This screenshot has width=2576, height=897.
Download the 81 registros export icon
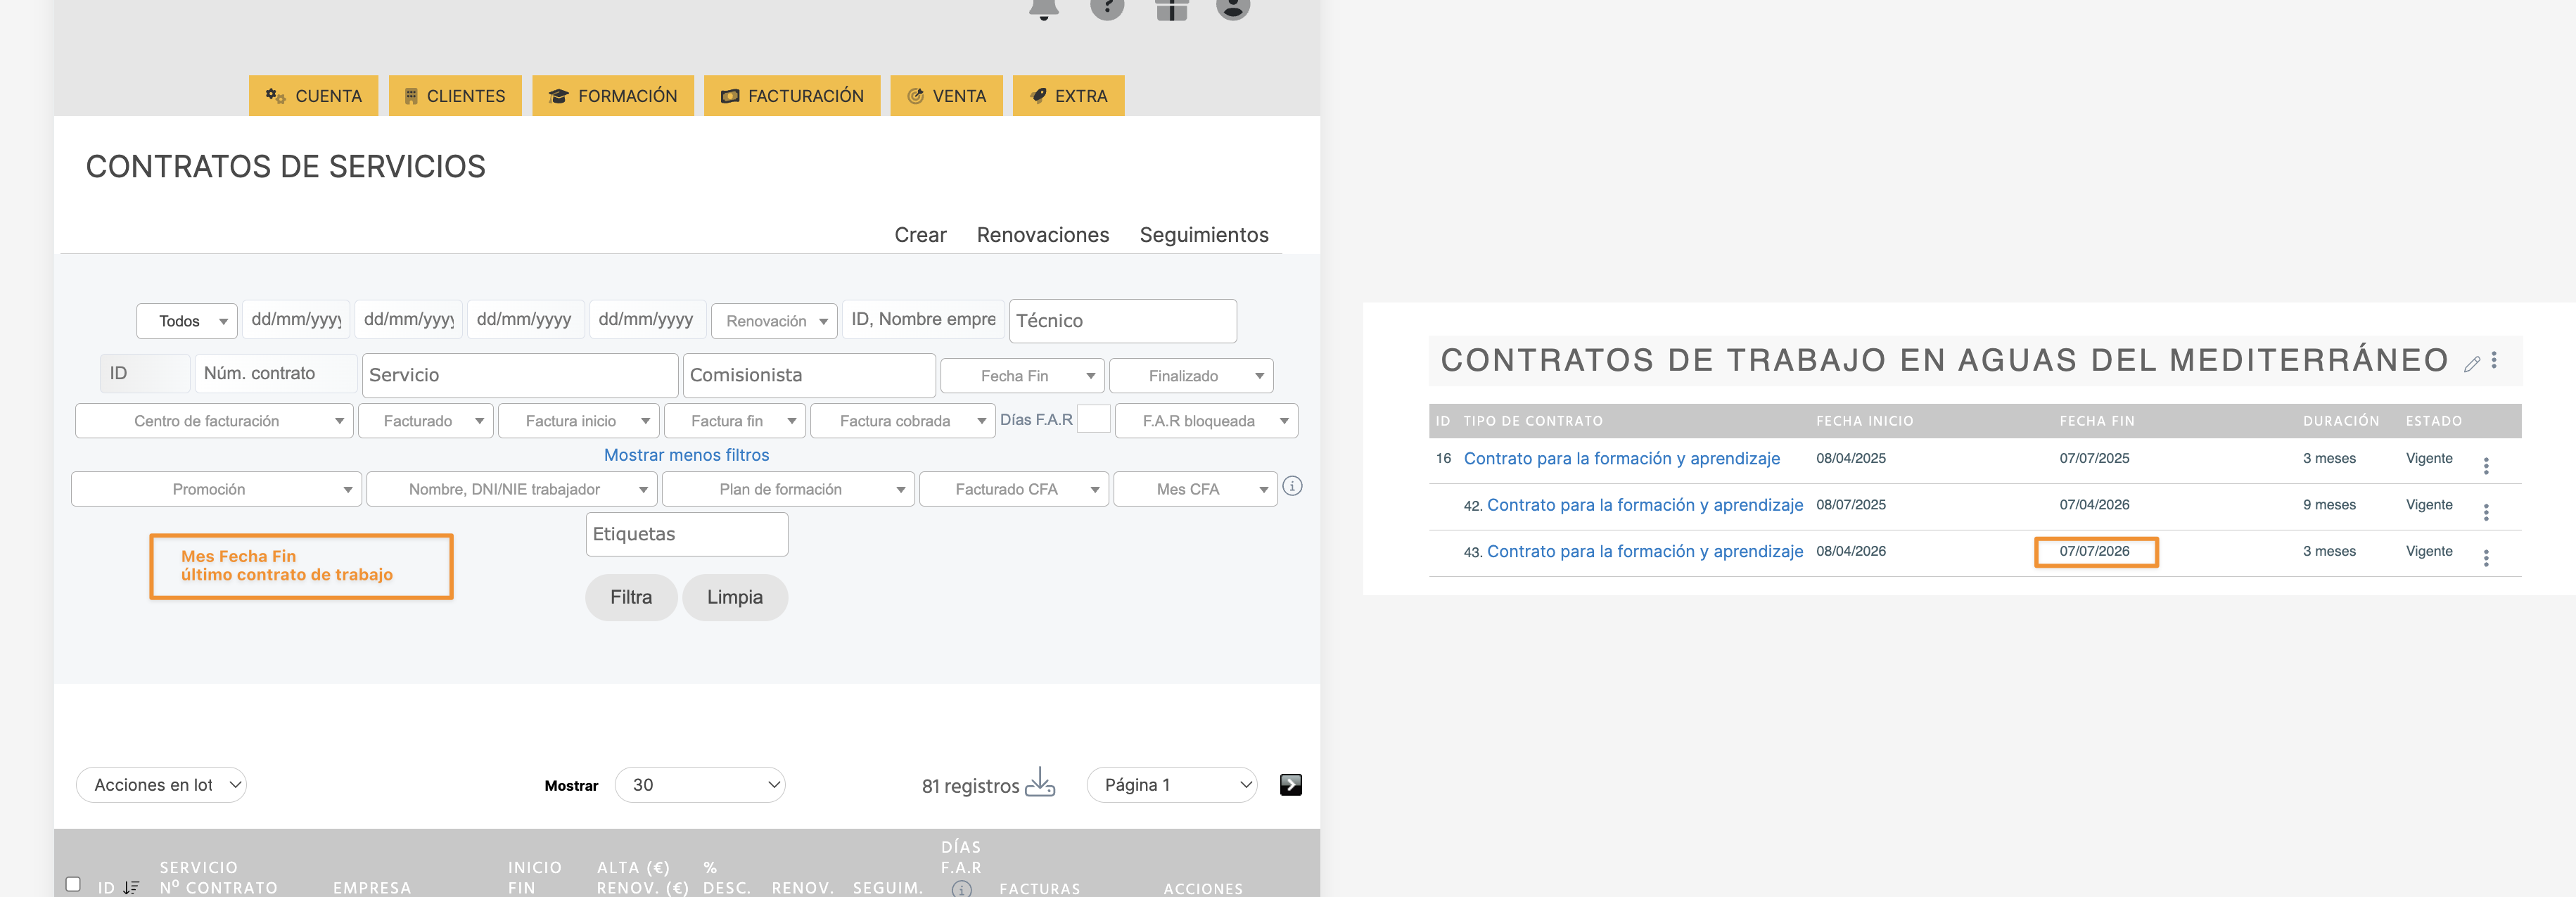pyautogui.click(x=1040, y=783)
